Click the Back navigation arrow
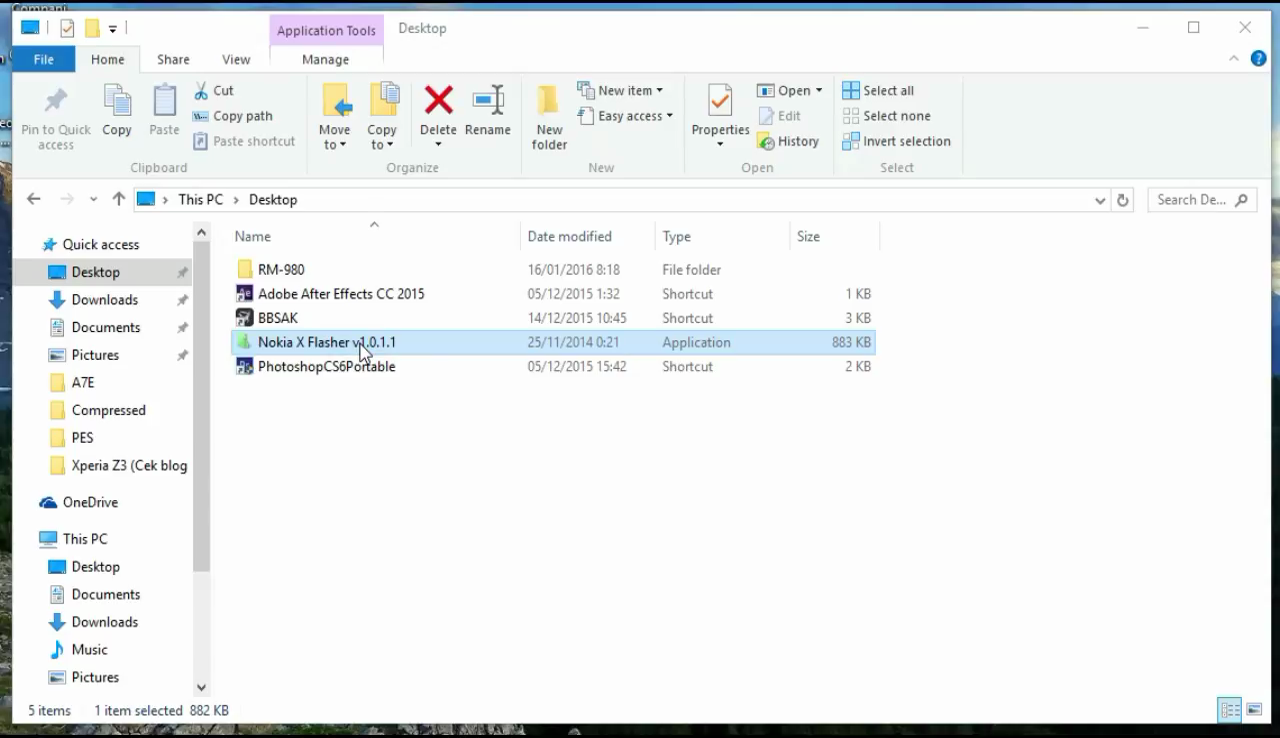Image resolution: width=1280 pixels, height=738 pixels. pos(33,199)
